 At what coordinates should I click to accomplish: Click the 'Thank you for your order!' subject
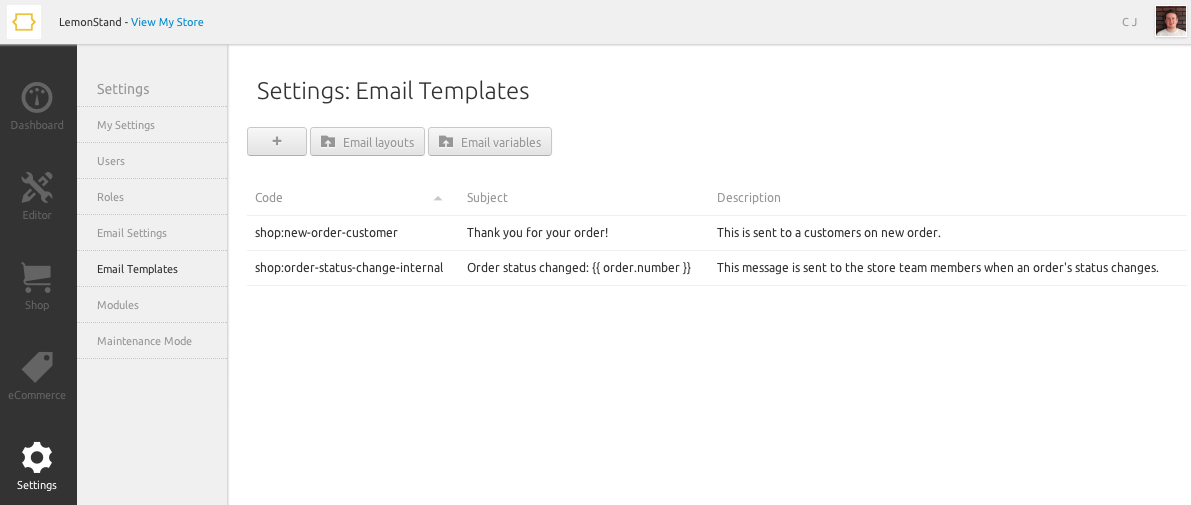(537, 232)
